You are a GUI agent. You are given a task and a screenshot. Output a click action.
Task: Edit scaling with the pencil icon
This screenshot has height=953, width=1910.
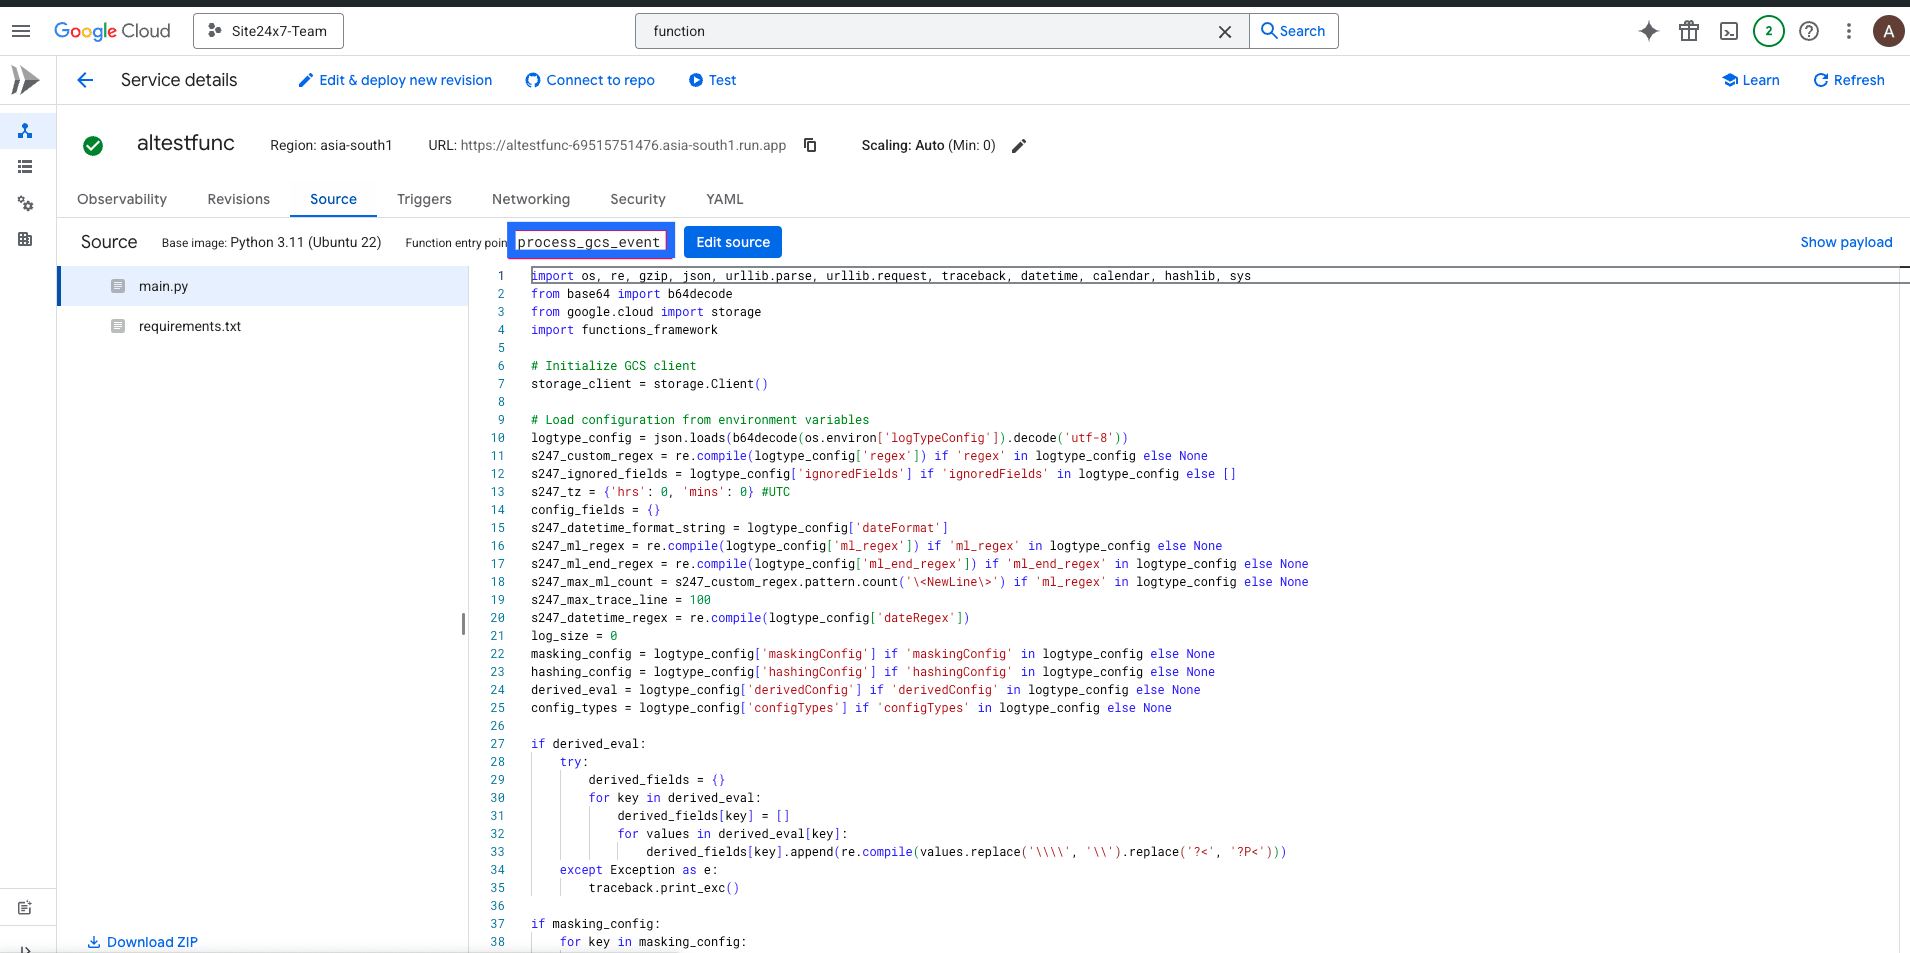tap(1019, 146)
